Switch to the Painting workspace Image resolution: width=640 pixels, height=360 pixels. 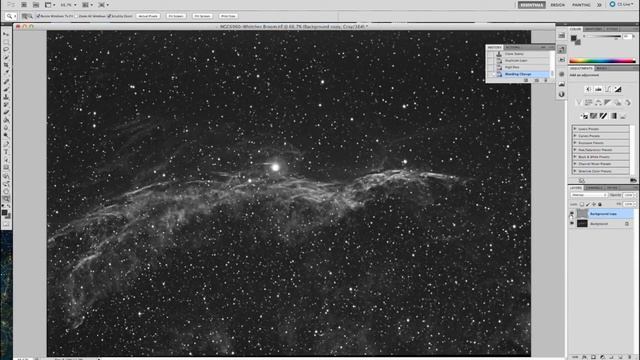581,5
